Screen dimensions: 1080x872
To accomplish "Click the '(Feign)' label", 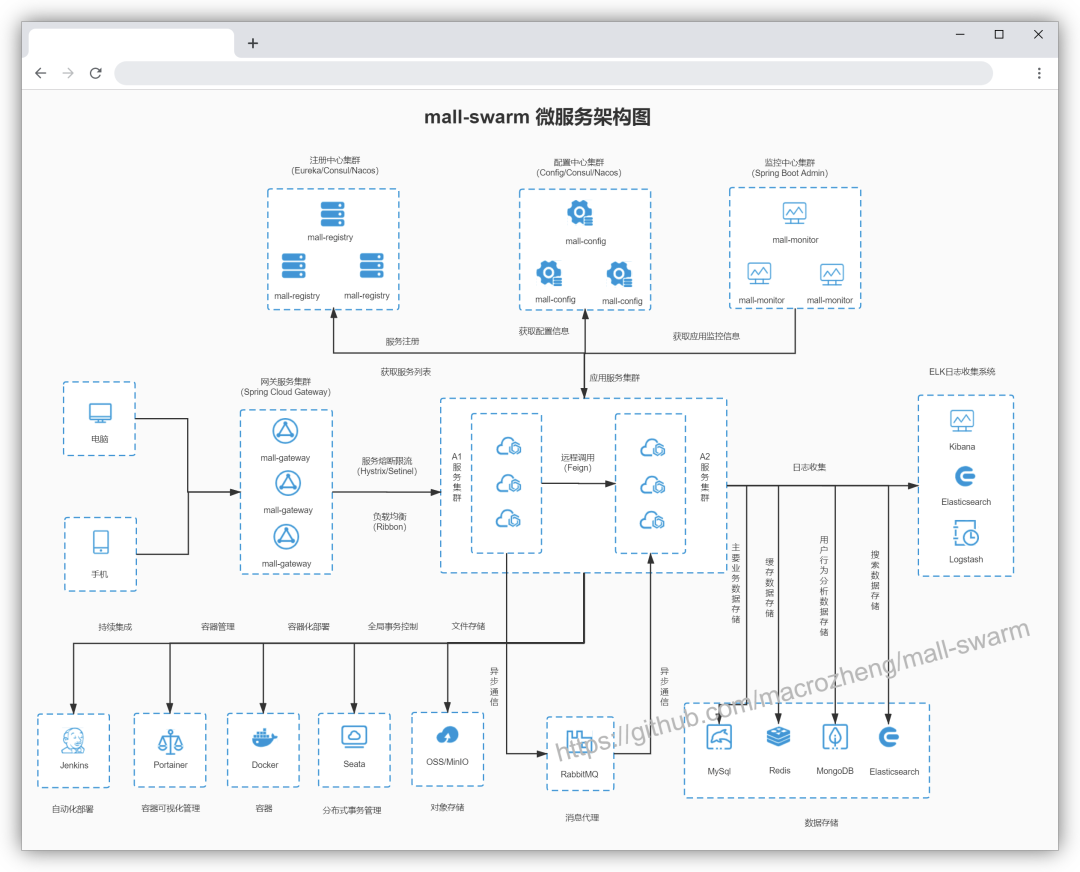I will [577, 468].
